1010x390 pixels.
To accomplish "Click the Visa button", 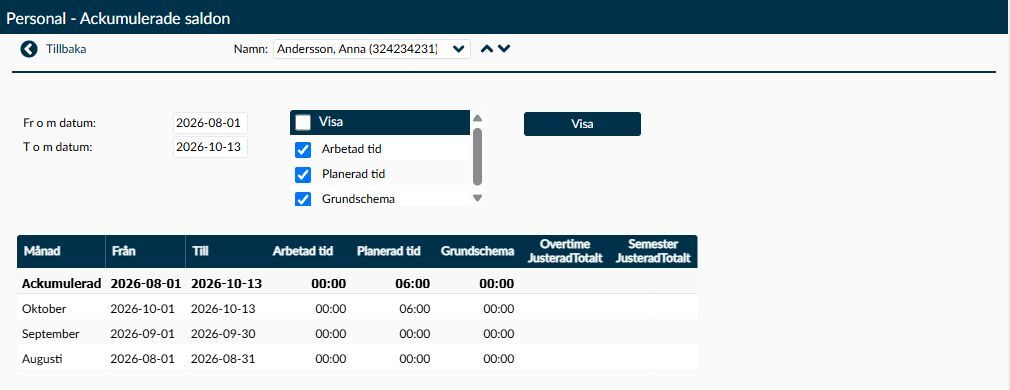I will coord(582,124).
